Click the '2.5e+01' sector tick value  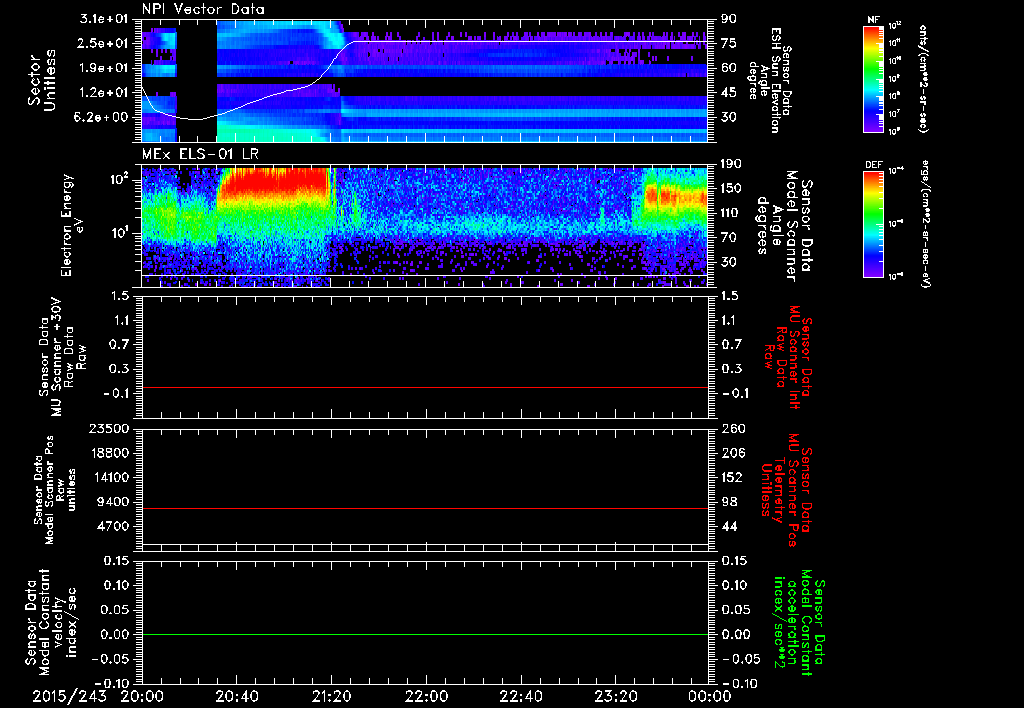point(105,43)
